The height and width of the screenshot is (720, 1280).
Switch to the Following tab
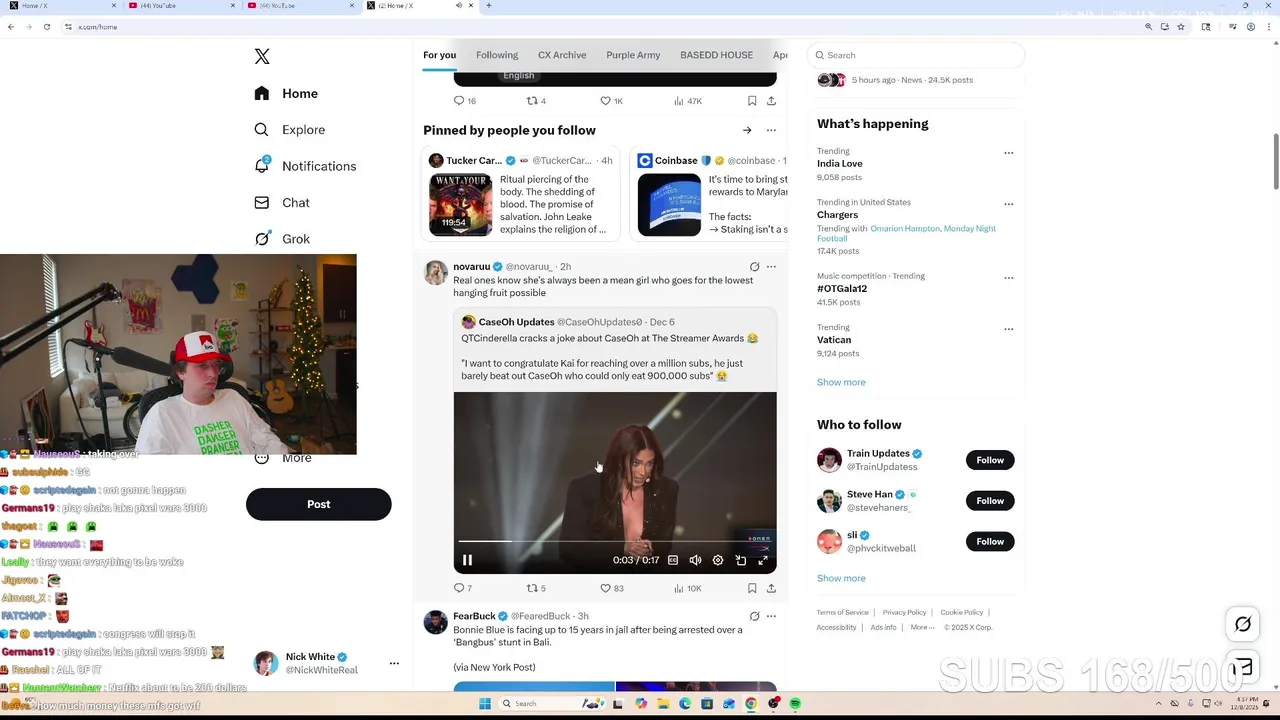coord(497,55)
